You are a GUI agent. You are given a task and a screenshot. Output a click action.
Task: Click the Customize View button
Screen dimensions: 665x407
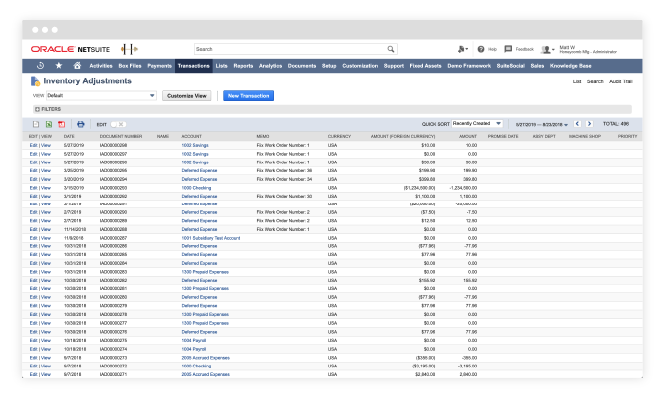coord(187,96)
